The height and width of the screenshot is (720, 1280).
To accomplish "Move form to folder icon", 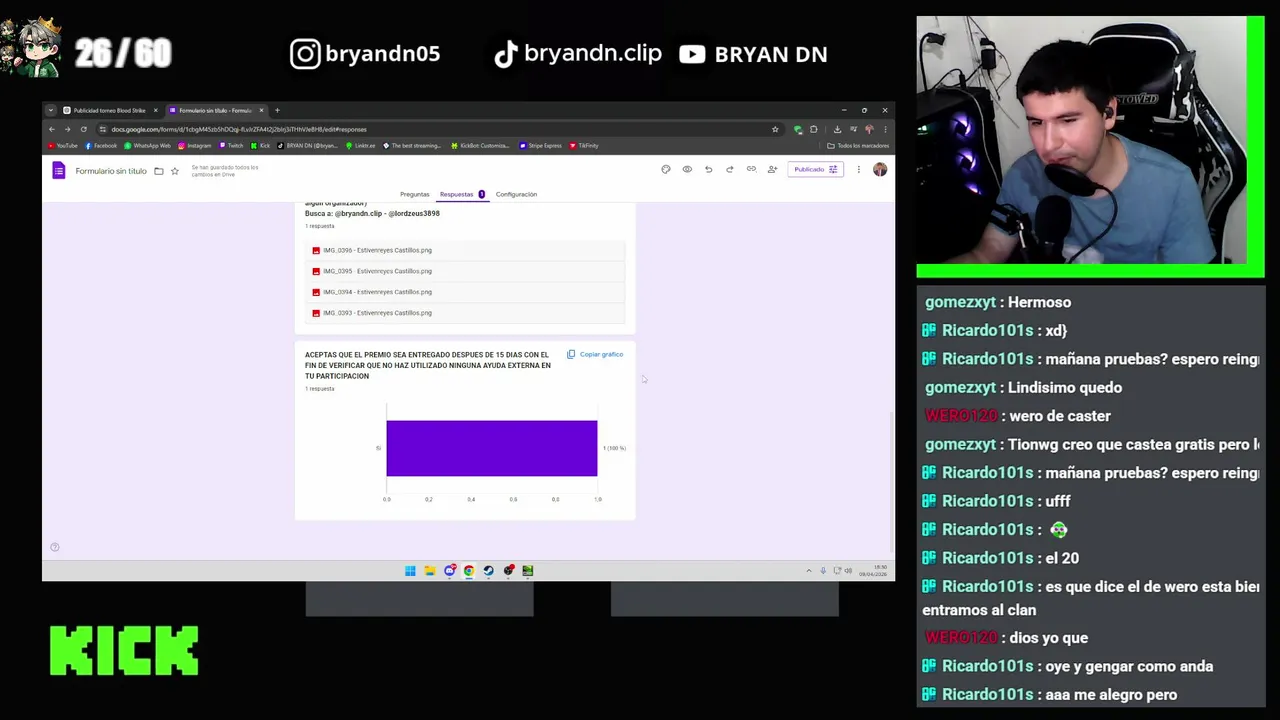I will (159, 171).
